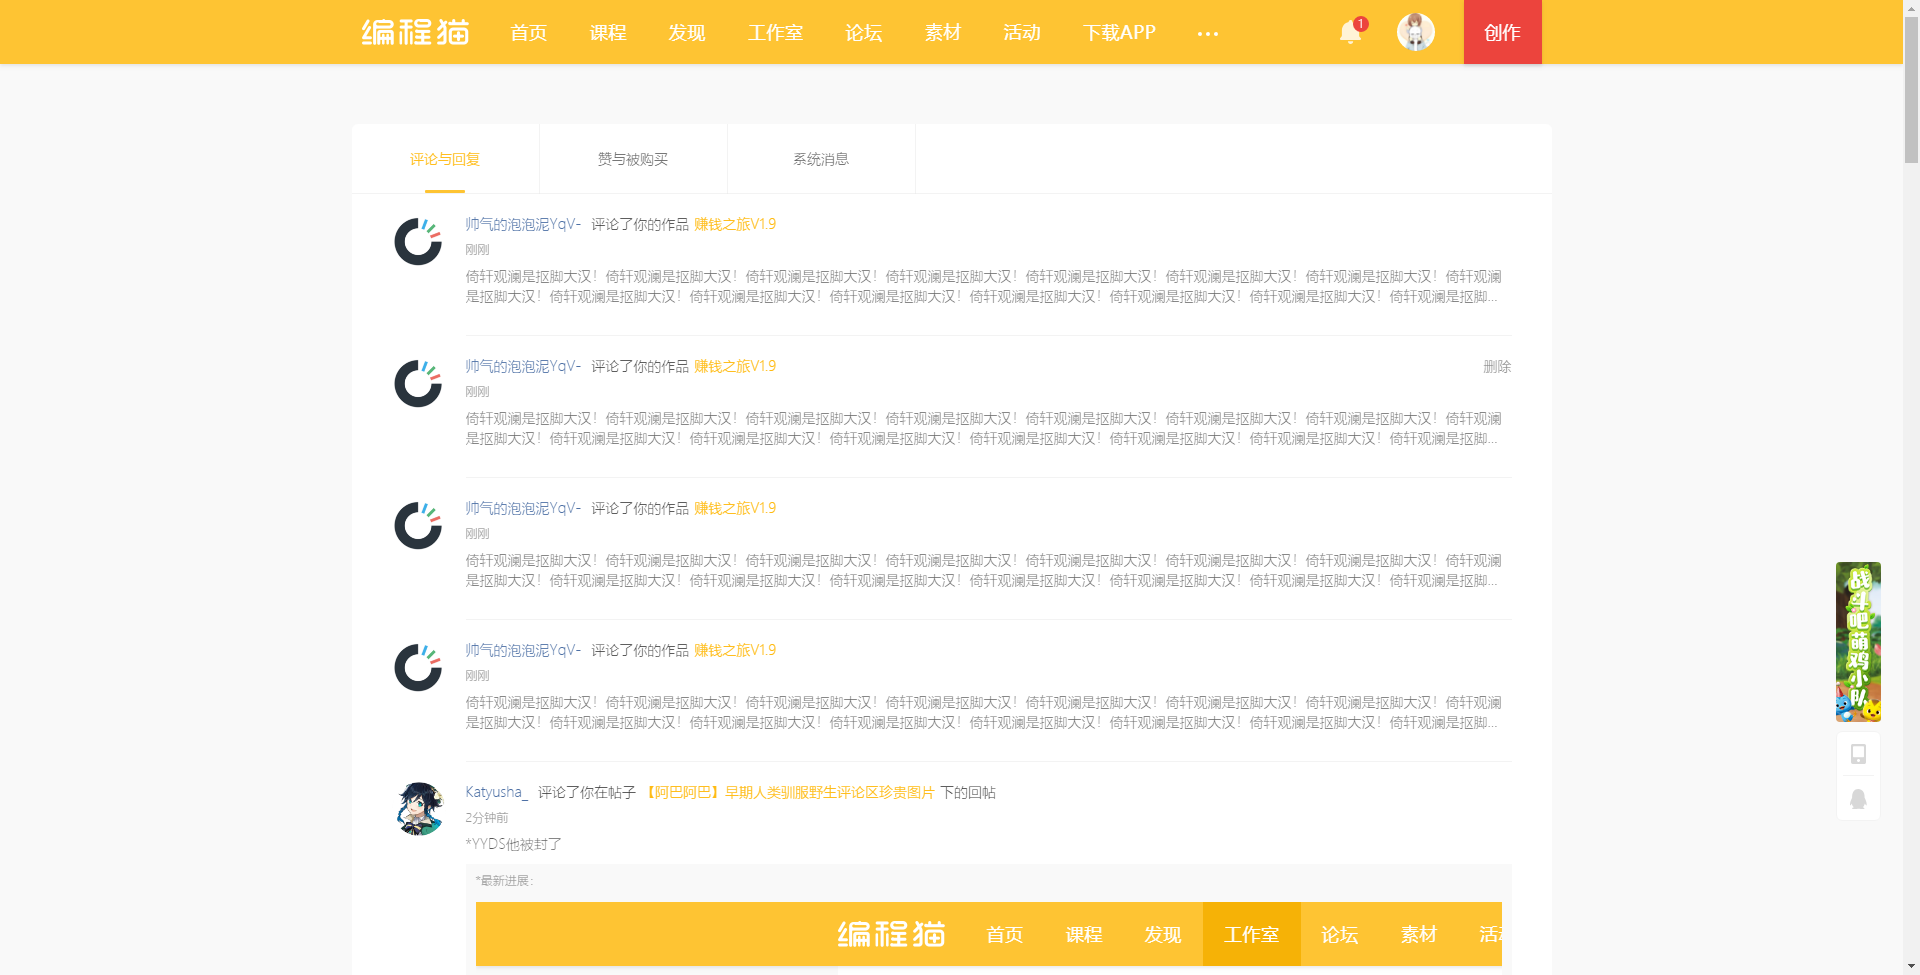Click the QQ penguin icon on right sidebar
The width and height of the screenshot is (1920, 975).
1858,799
